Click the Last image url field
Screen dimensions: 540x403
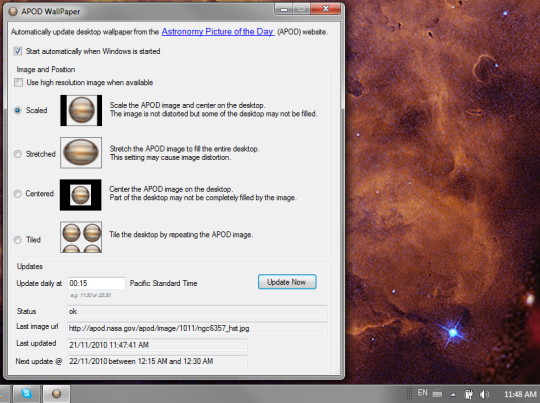[x=197, y=328]
